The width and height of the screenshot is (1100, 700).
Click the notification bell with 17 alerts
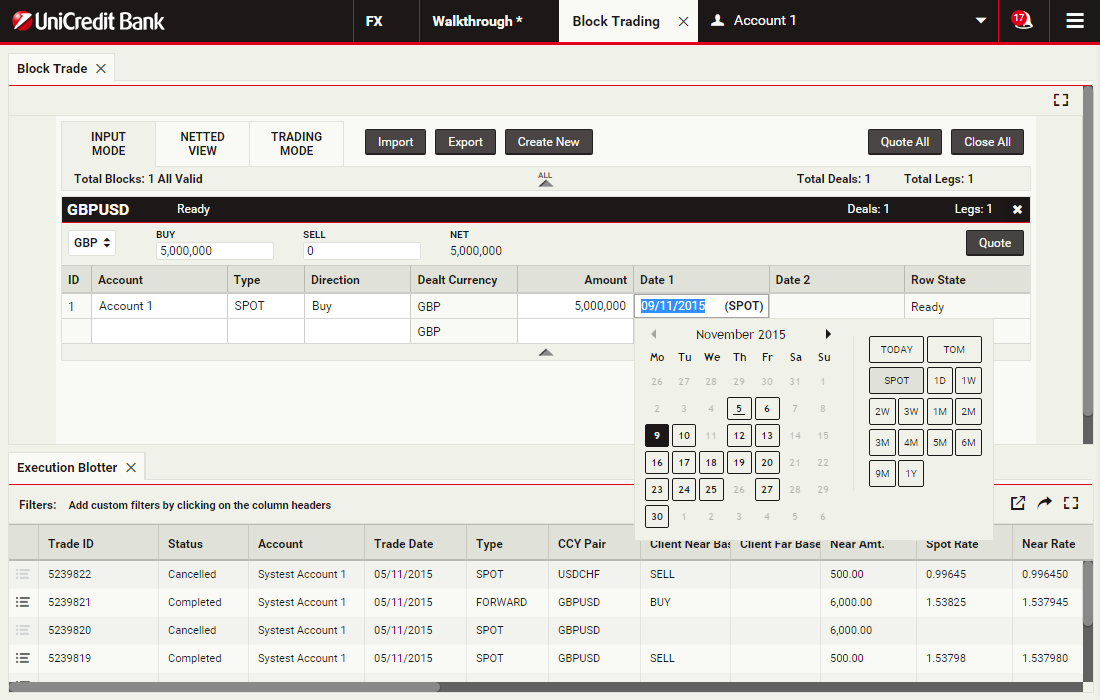[x=1021, y=20]
